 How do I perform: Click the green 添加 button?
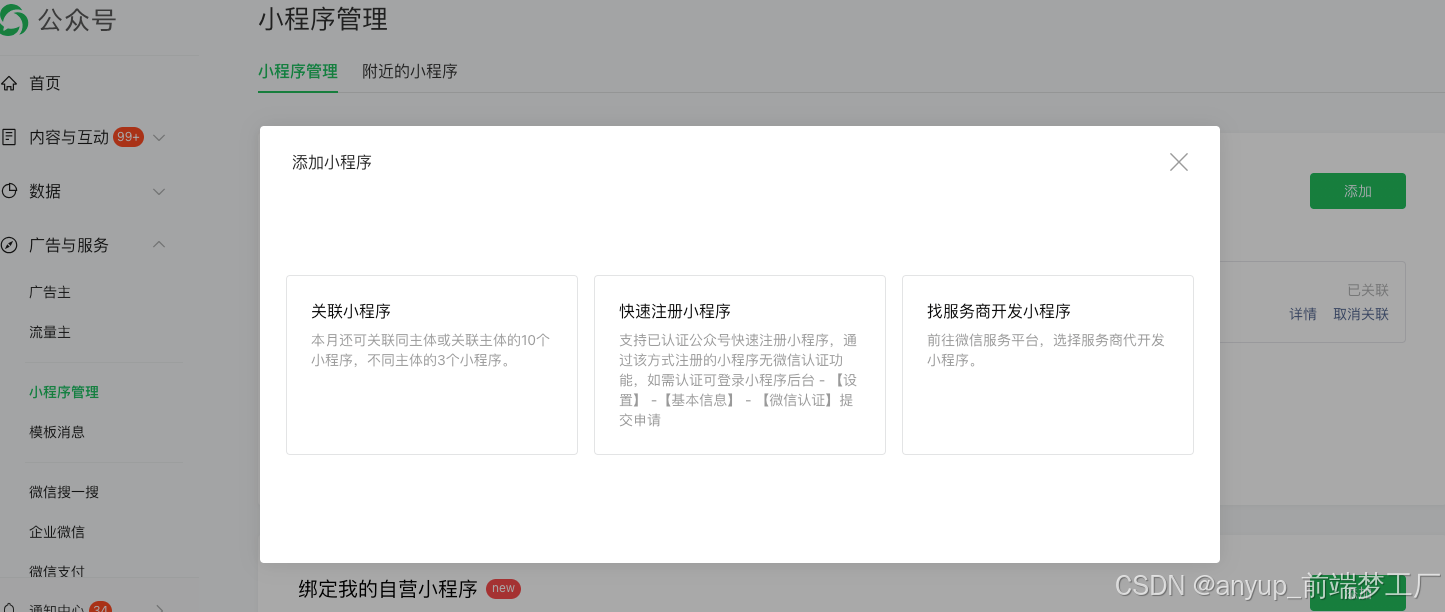pyautogui.click(x=1358, y=191)
